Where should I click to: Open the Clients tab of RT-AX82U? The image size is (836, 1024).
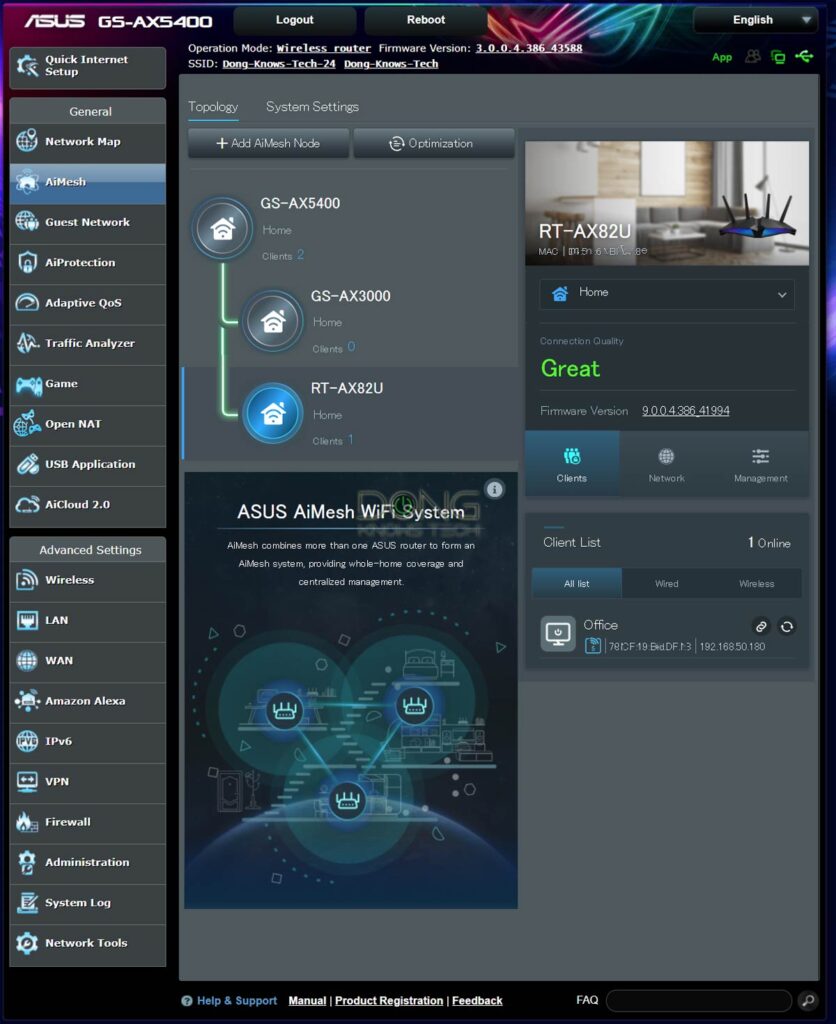pyautogui.click(x=572, y=464)
